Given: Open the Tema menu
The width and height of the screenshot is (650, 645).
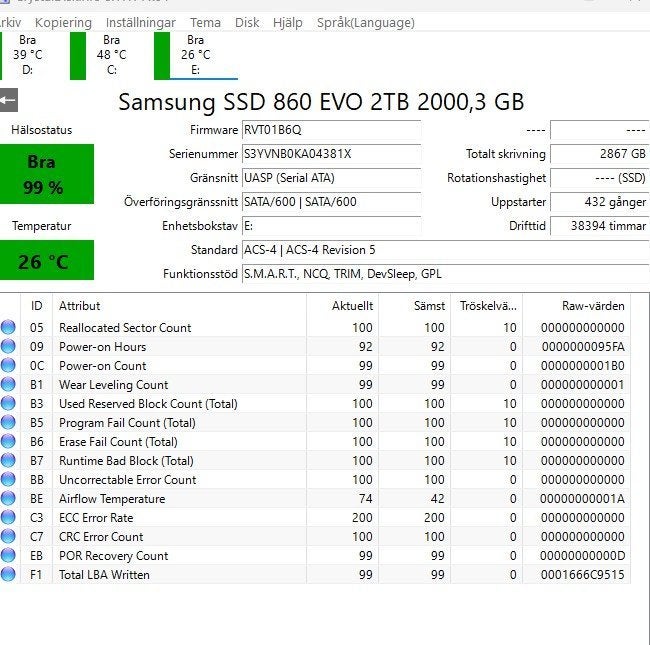Looking at the screenshot, I should [205, 23].
